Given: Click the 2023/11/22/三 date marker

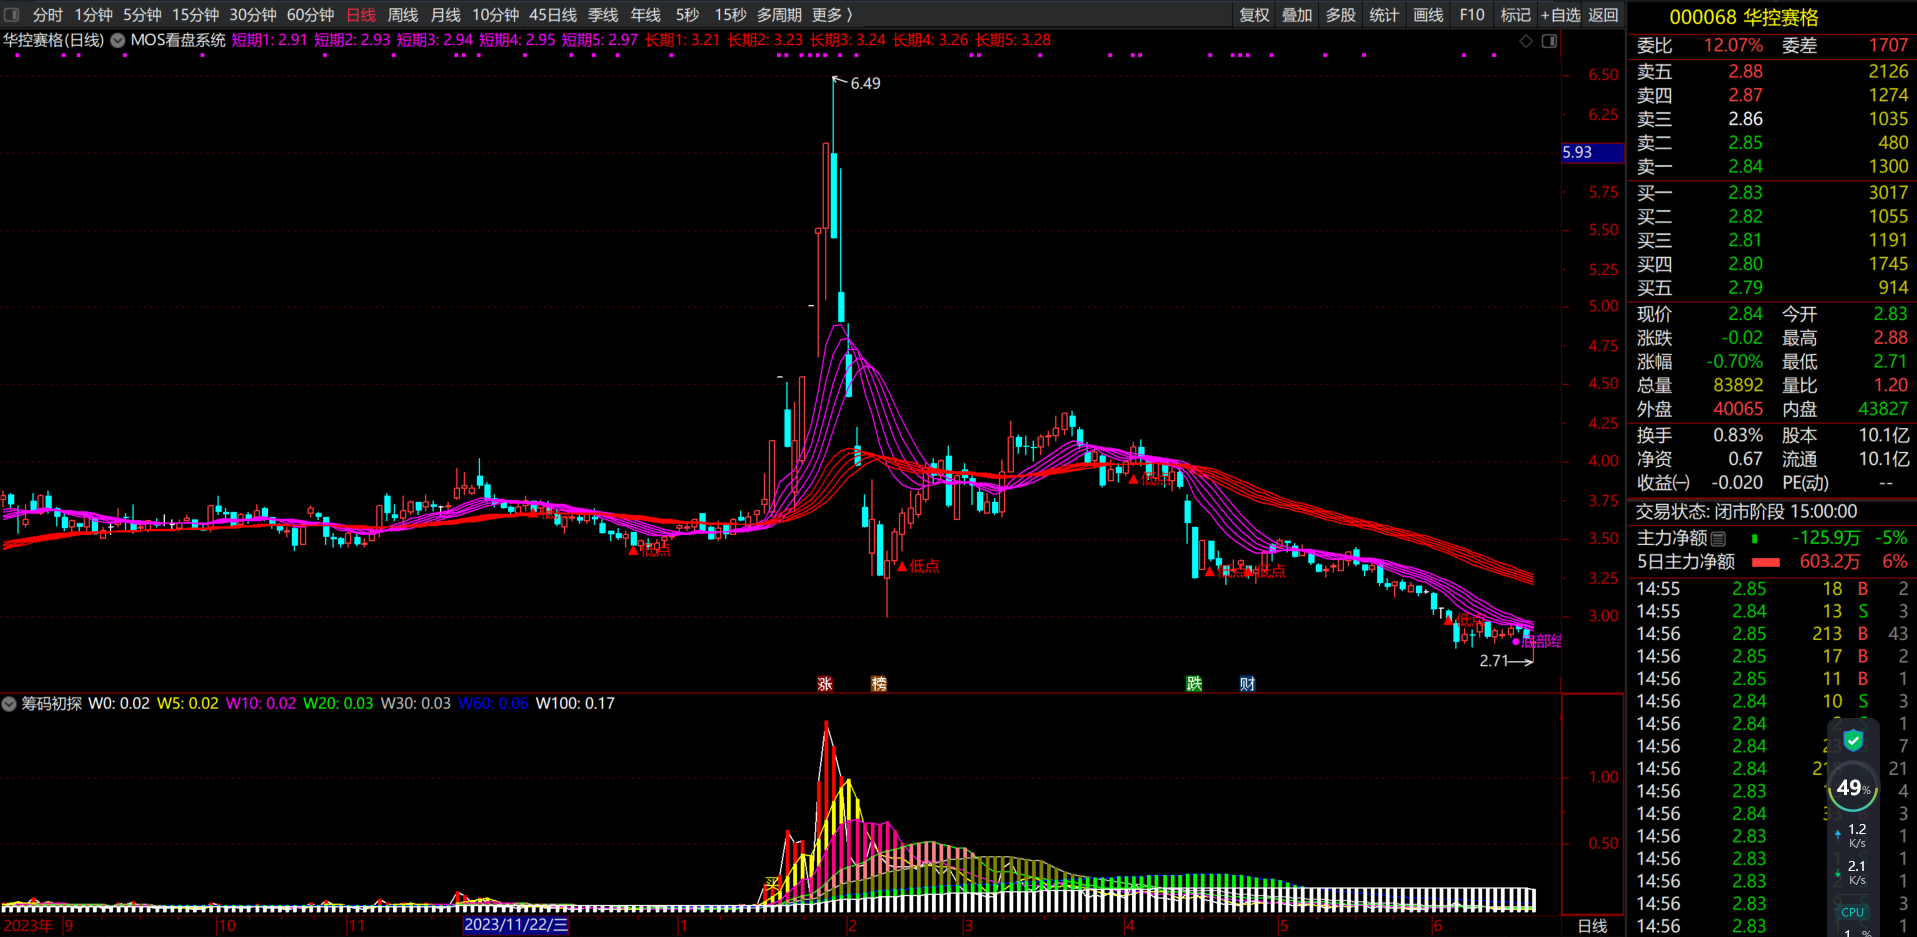Looking at the screenshot, I should [516, 925].
